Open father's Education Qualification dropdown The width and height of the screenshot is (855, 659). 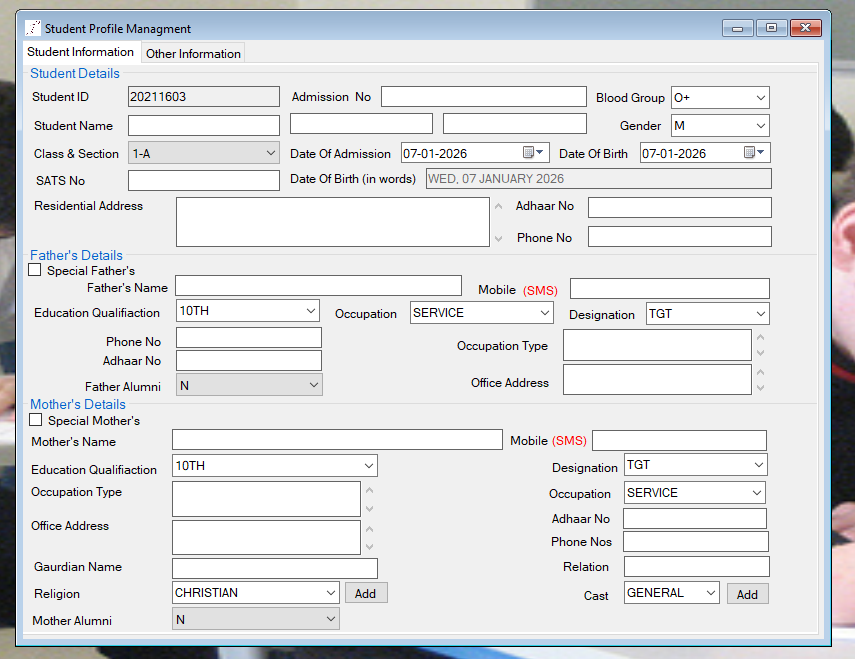tap(310, 311)
